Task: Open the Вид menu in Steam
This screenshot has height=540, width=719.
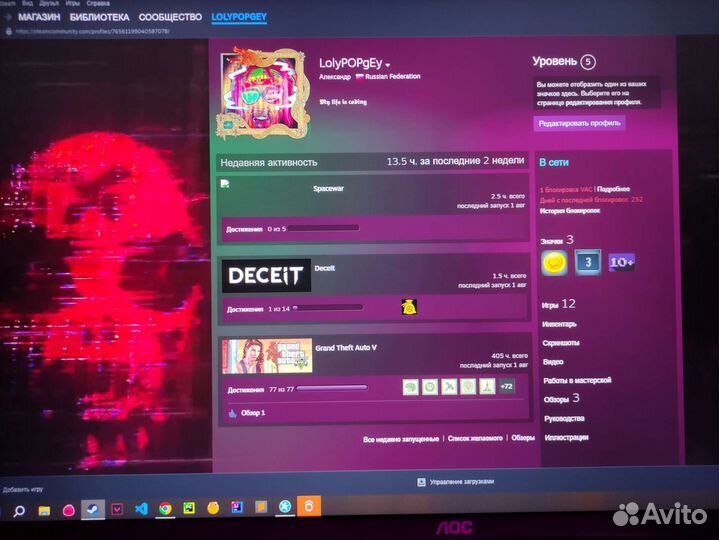Action: tap(28, 3)
